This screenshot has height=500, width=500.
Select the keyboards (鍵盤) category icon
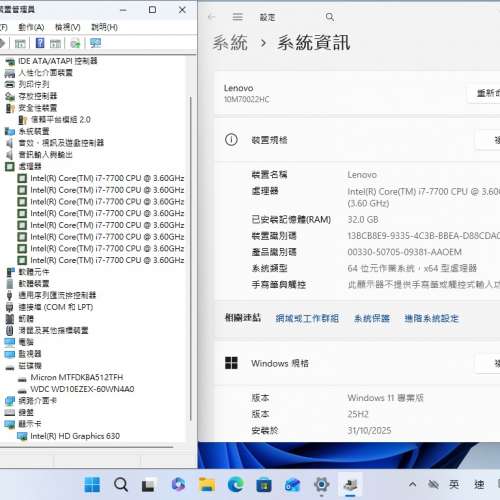click(10, 412)
